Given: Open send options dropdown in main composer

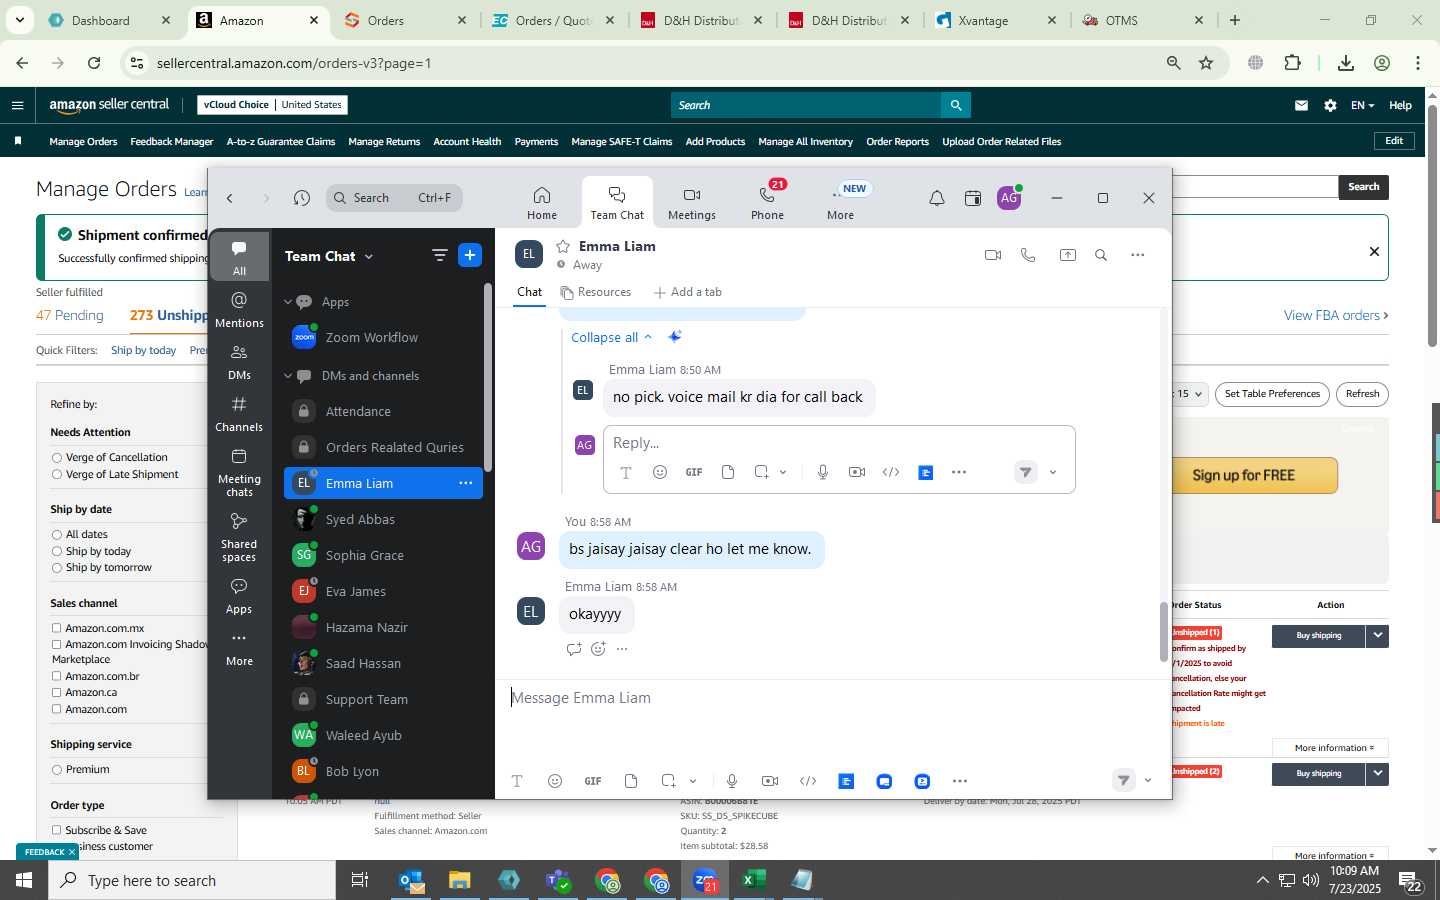Looking at the screenshot, I should click(1148, 781).
